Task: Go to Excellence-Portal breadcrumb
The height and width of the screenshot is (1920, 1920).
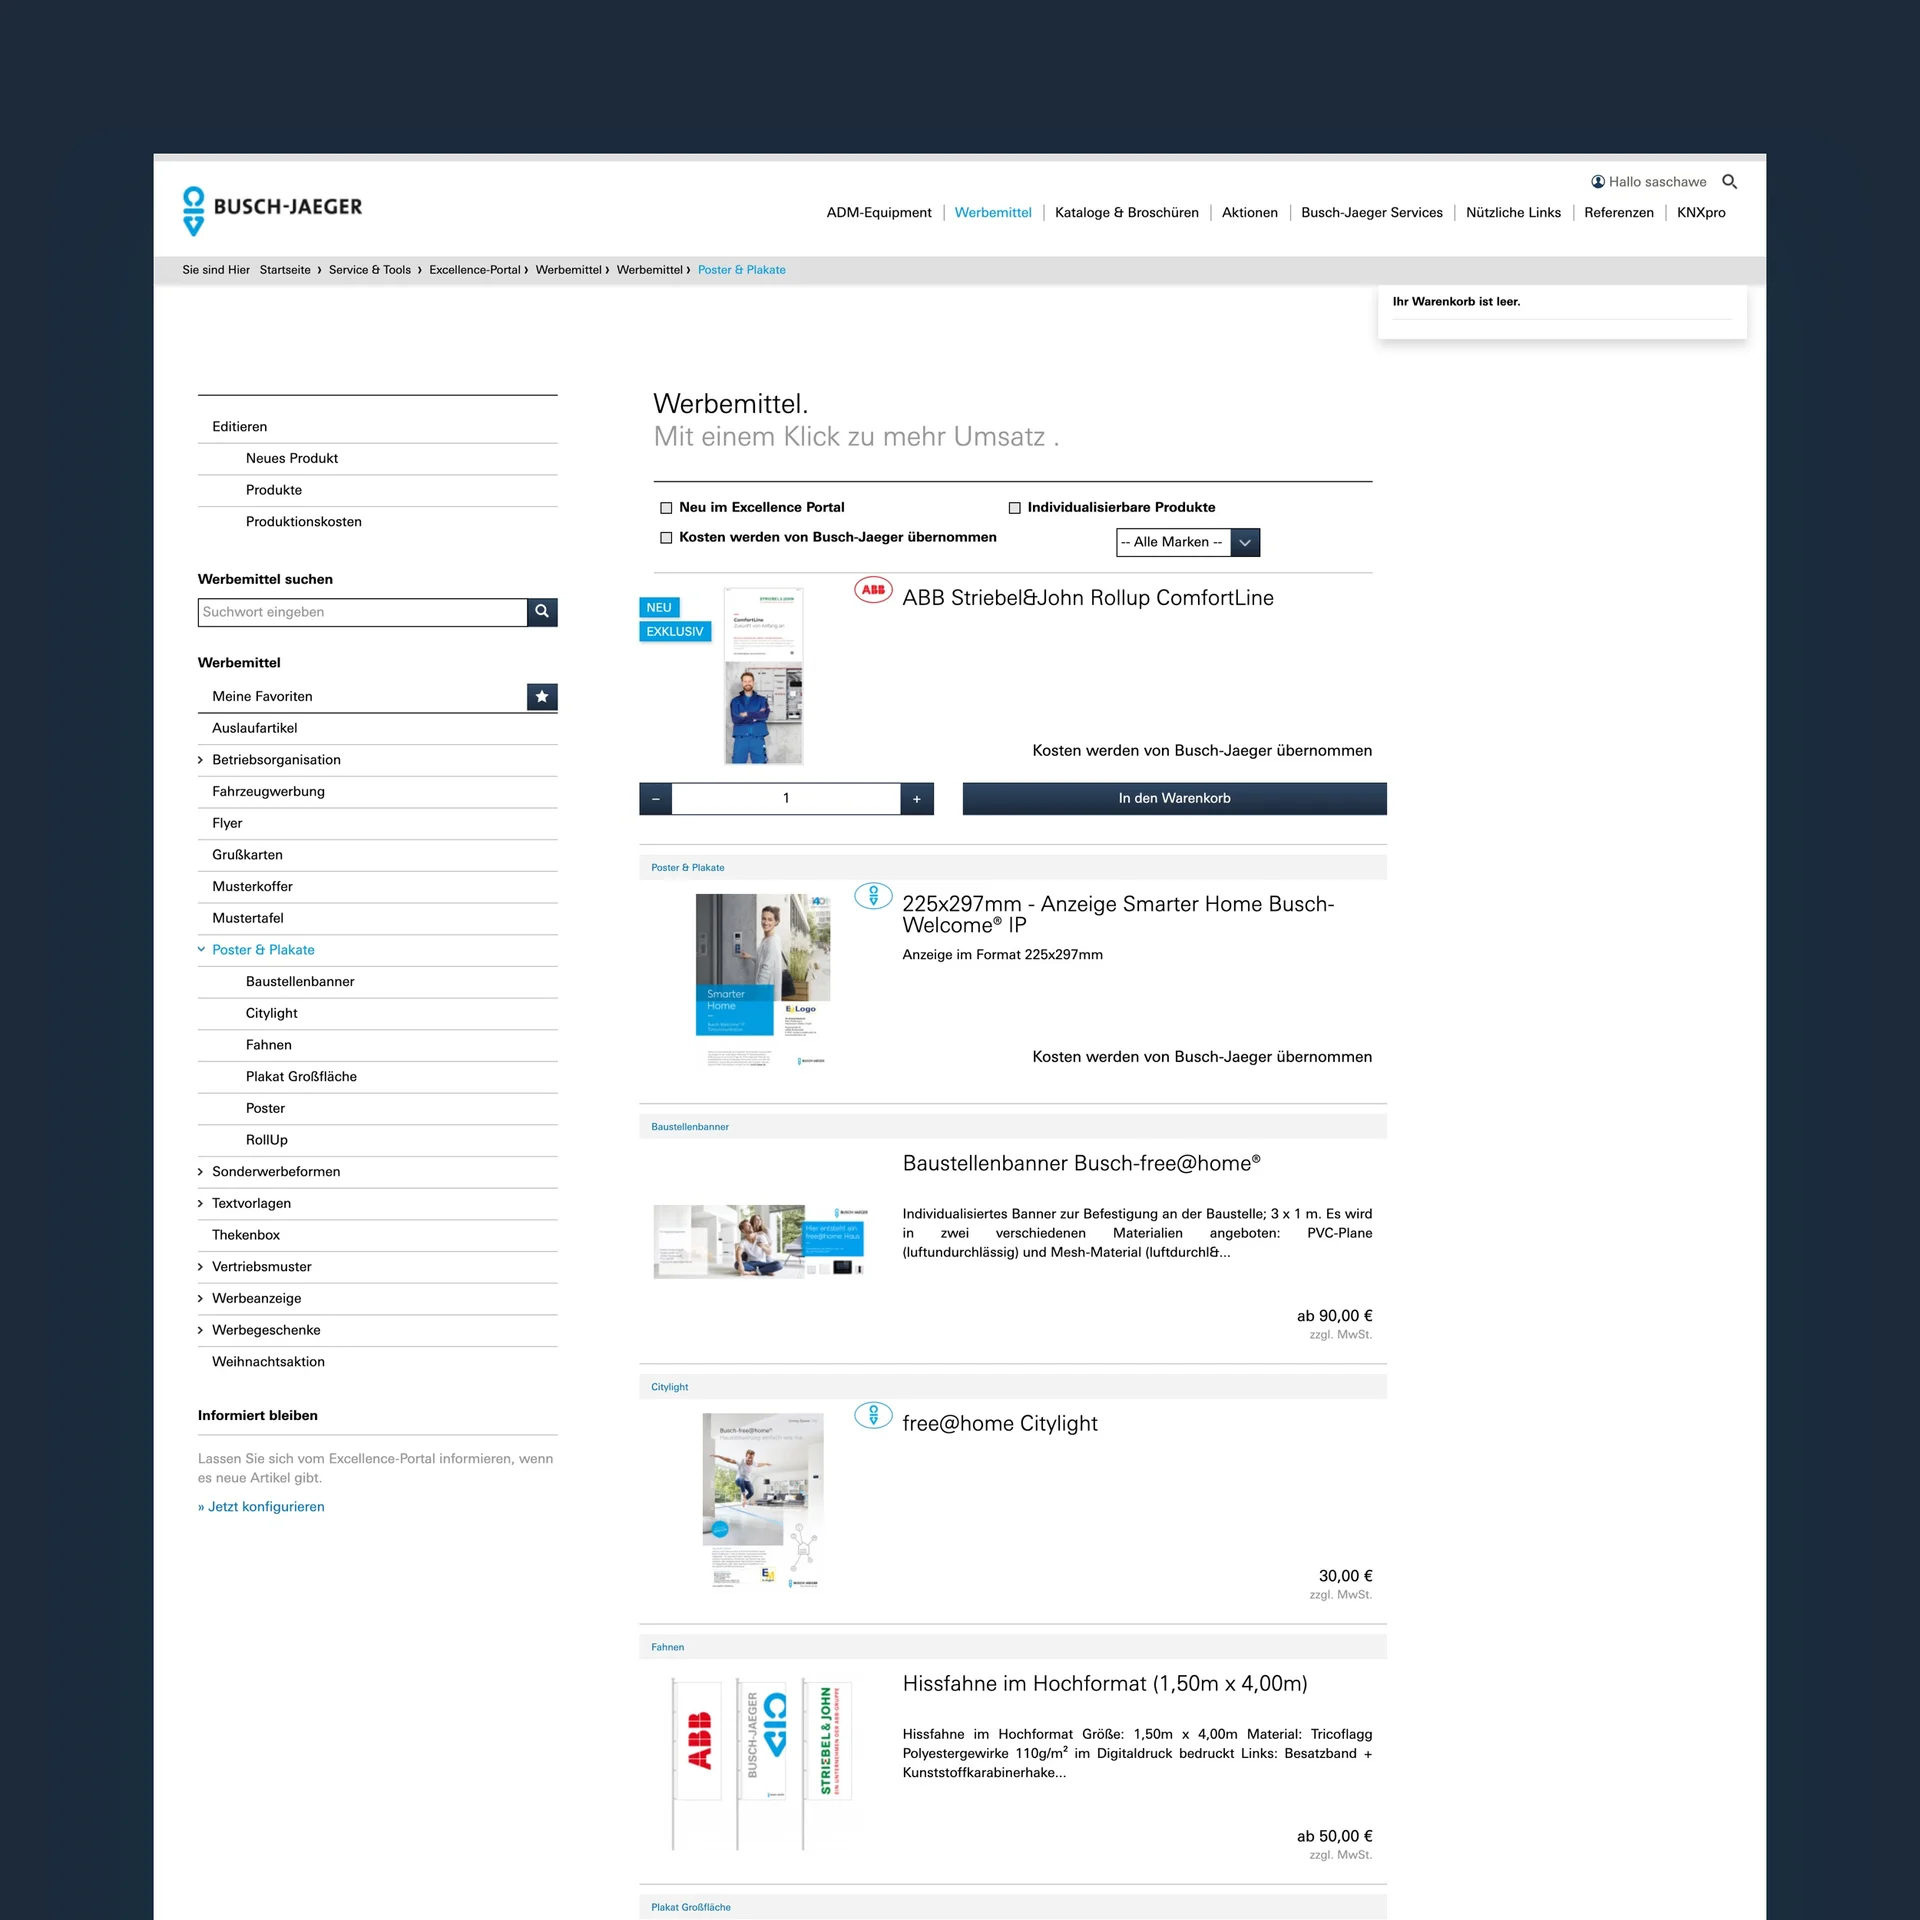Action: click(x=475, y=270)
